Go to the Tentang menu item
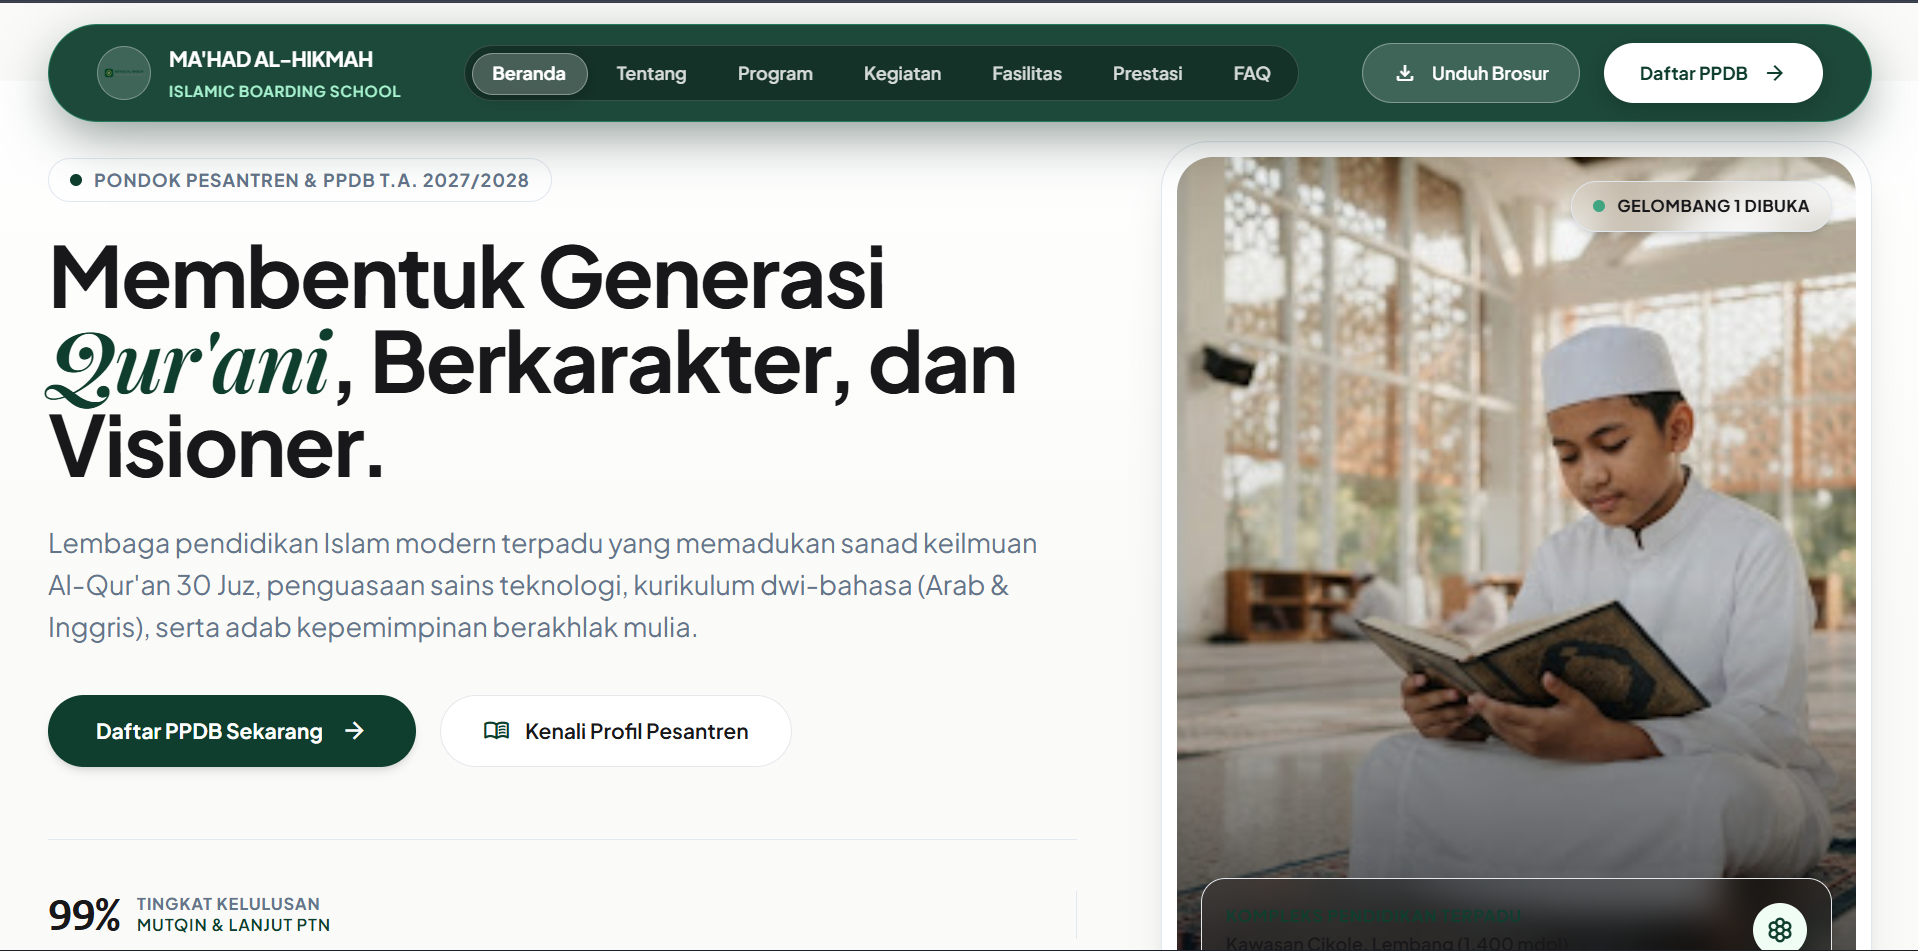Viewport: 1918px width, 951px height. (651, 74)
